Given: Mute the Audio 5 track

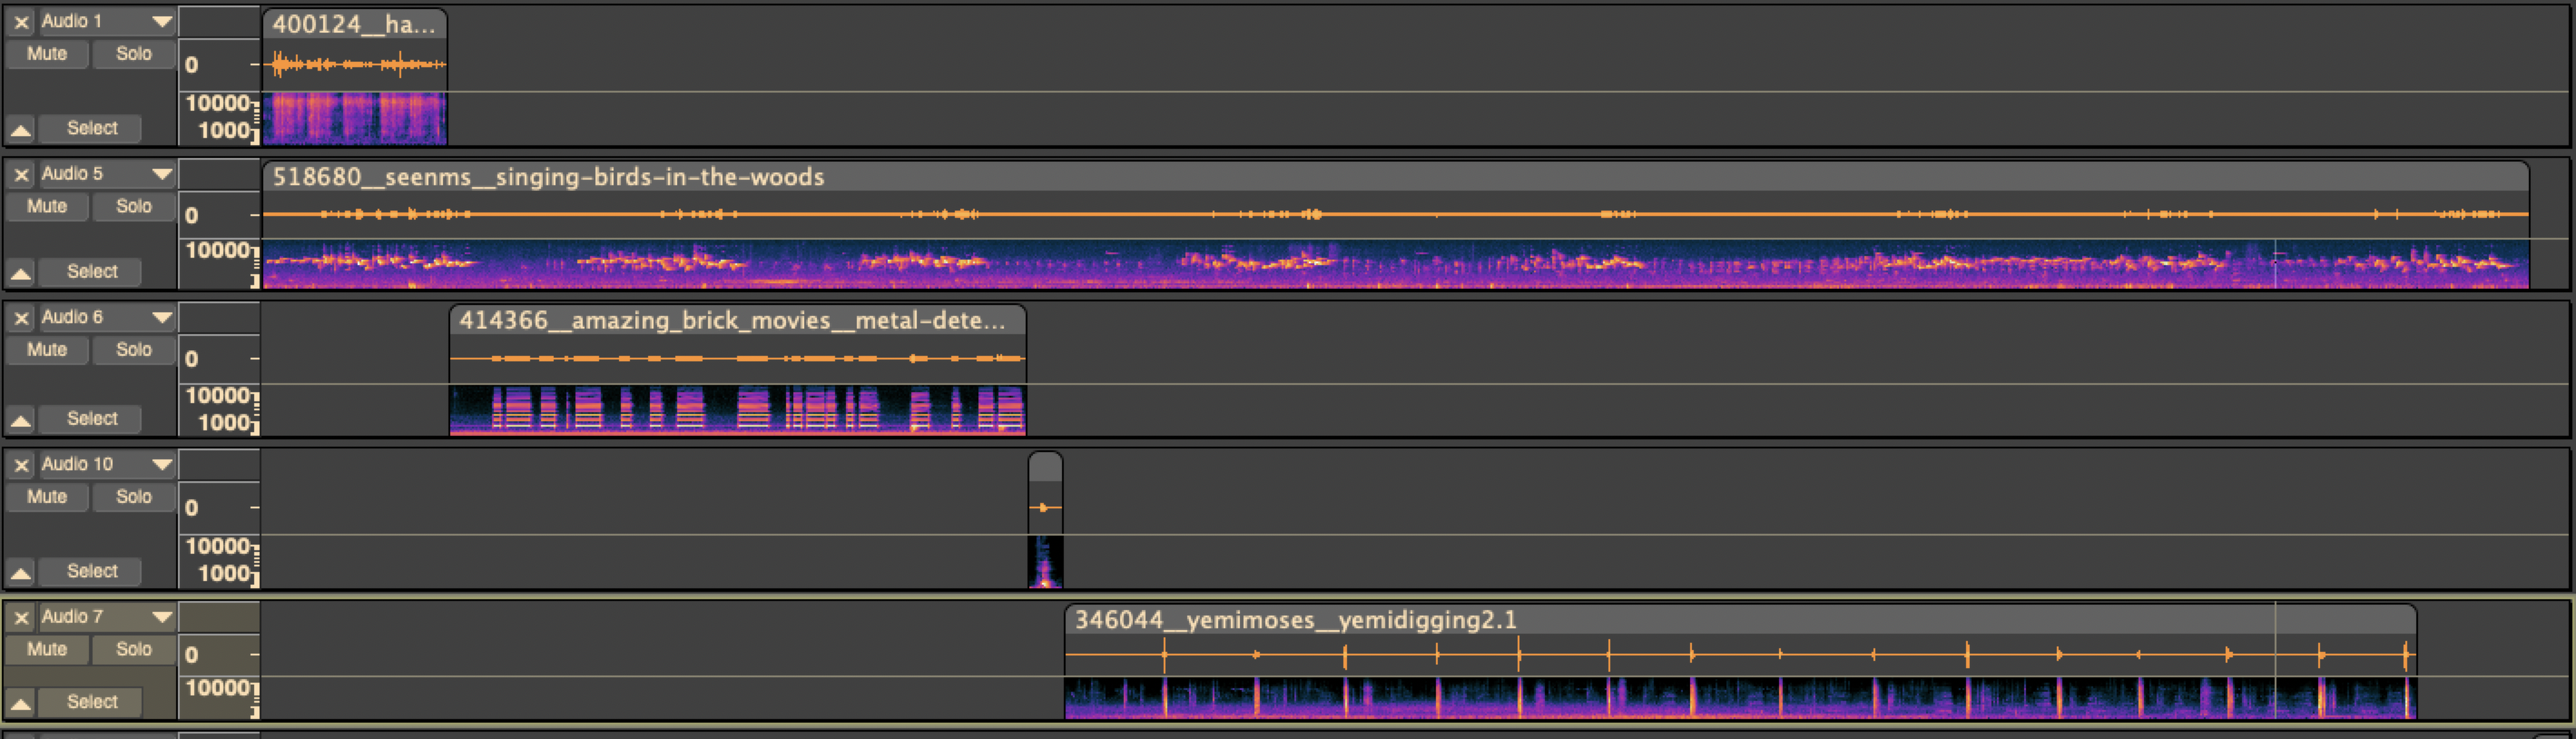Looking at the screenshot, I should point(47,207).
